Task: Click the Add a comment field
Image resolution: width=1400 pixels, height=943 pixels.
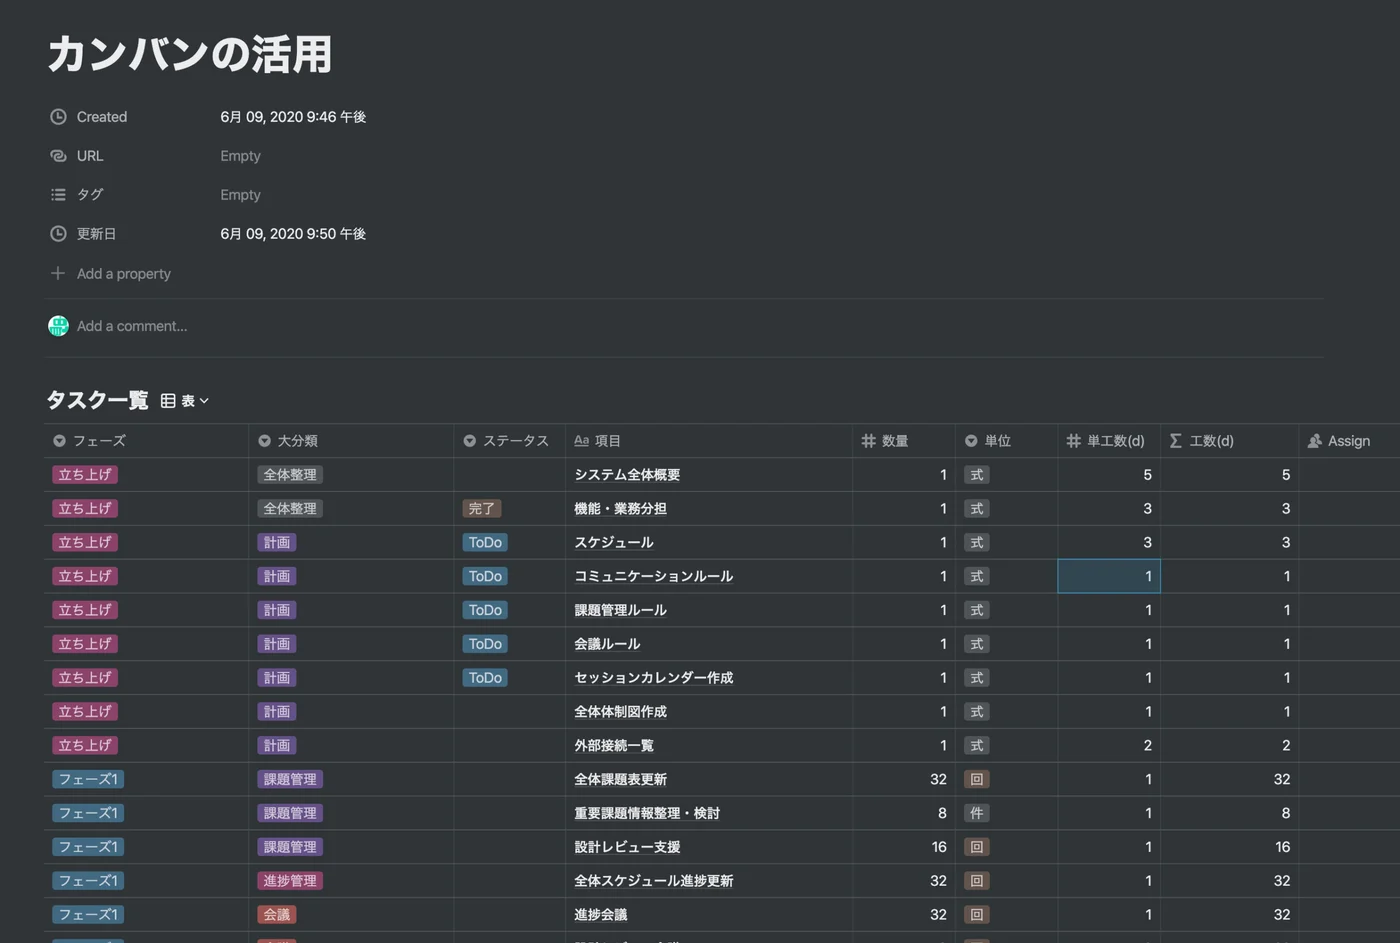Action: coord(132,326)
